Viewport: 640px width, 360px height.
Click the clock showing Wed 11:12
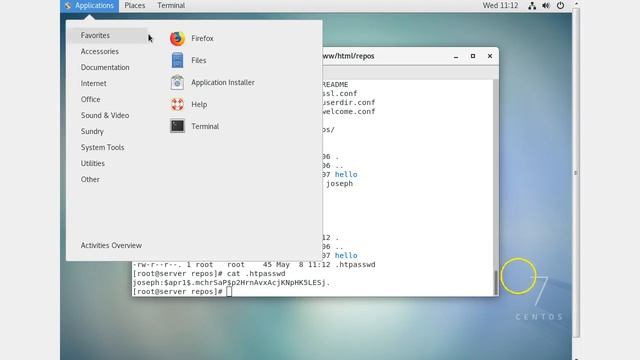tap(500, 6)
